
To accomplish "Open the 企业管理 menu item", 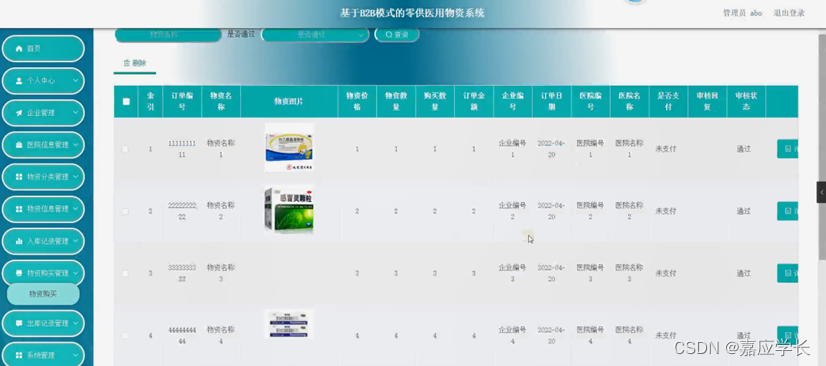I will point(43,113).
